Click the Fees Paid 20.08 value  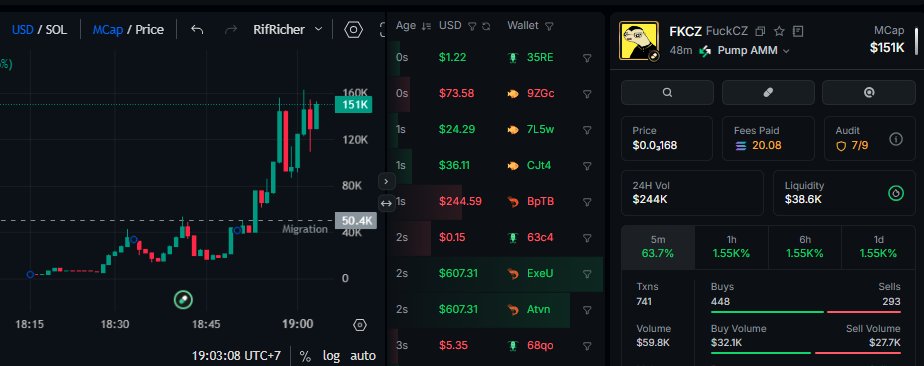767,146
